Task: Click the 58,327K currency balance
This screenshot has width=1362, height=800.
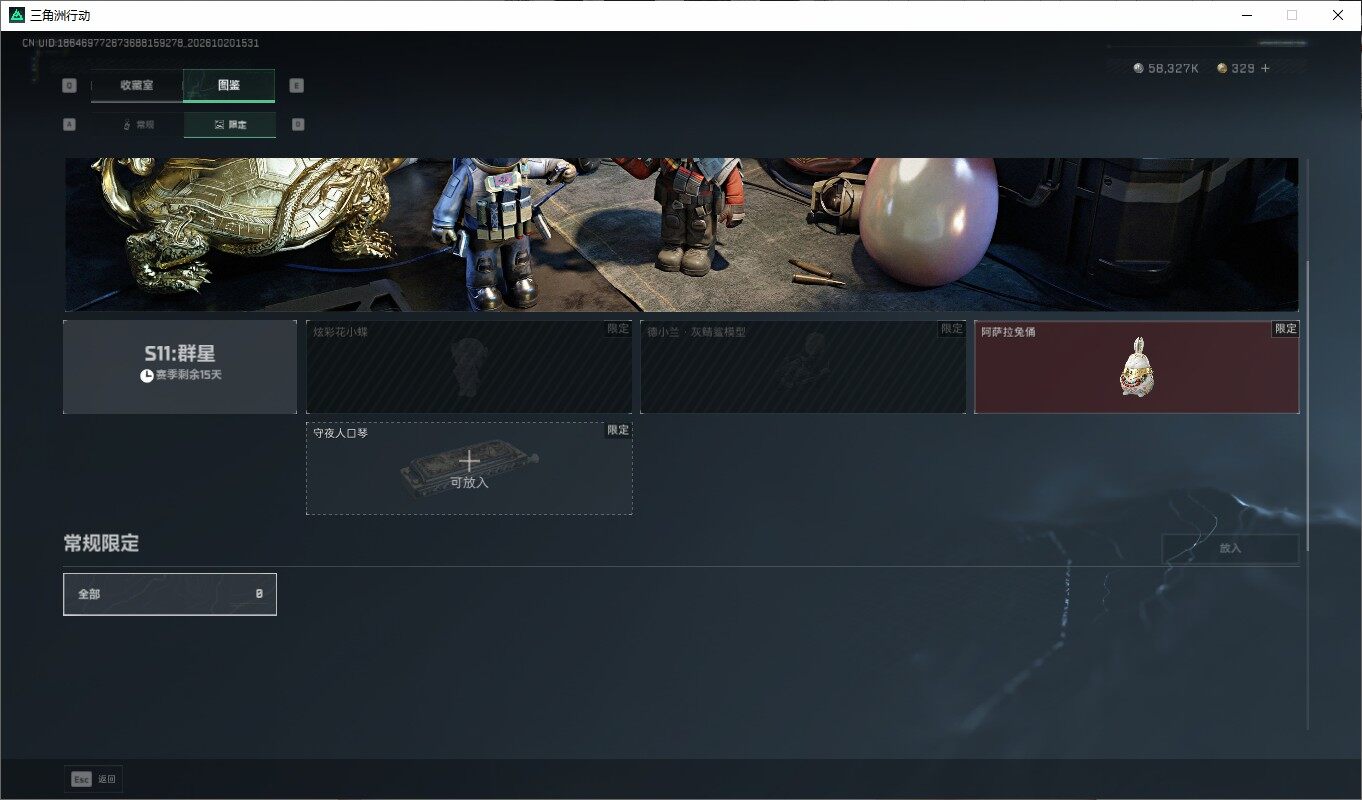Action: coord(1174,68)
